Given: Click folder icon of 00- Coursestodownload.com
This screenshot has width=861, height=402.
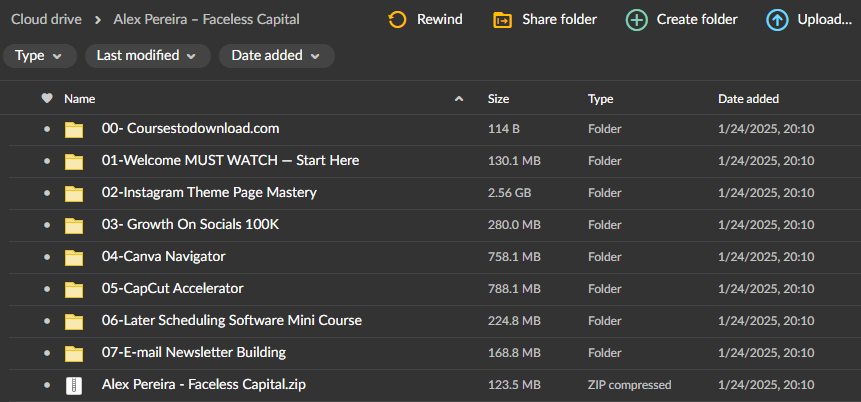Looking at the screenshot, I should click(x=74, y=130).
